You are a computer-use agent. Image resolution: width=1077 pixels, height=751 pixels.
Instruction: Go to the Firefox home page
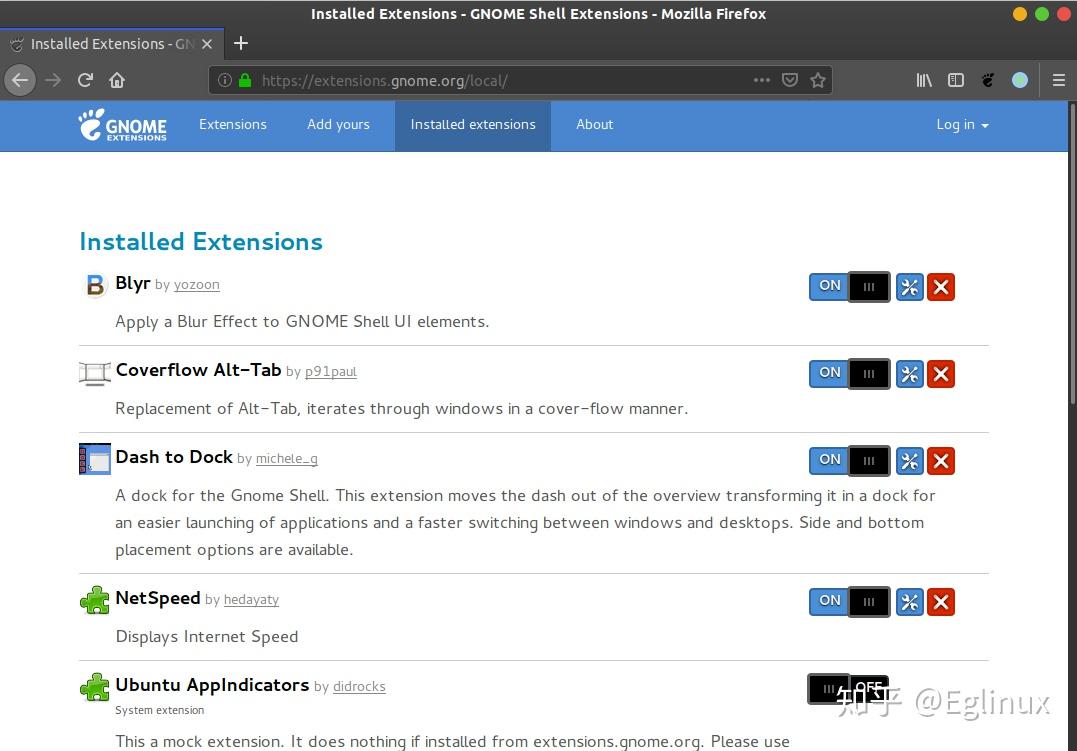[x=117, y=80]
